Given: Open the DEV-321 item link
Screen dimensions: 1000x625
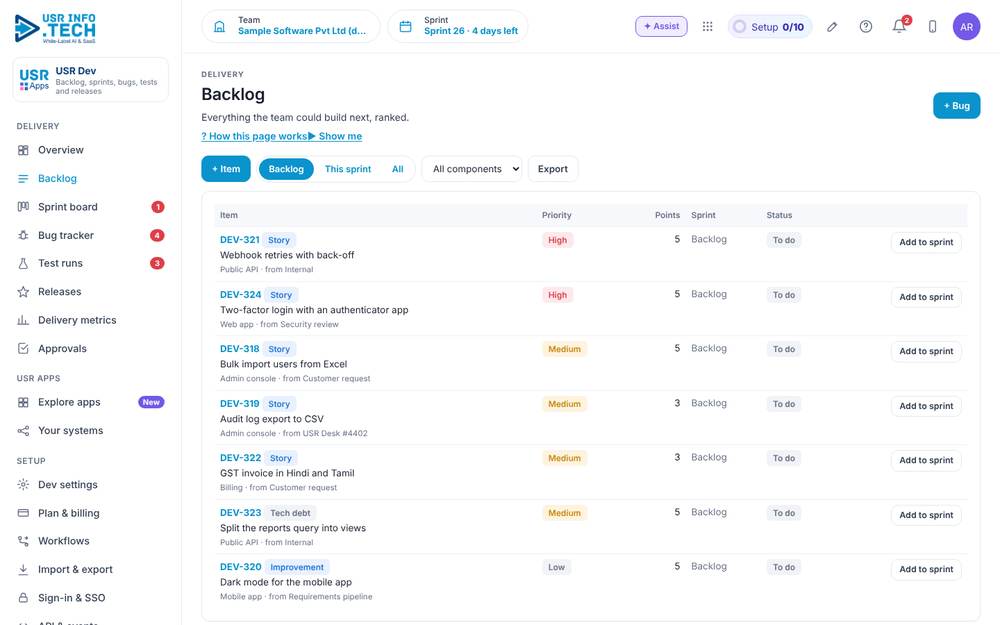Looking at the screenshot, I should tap(240, 240).
